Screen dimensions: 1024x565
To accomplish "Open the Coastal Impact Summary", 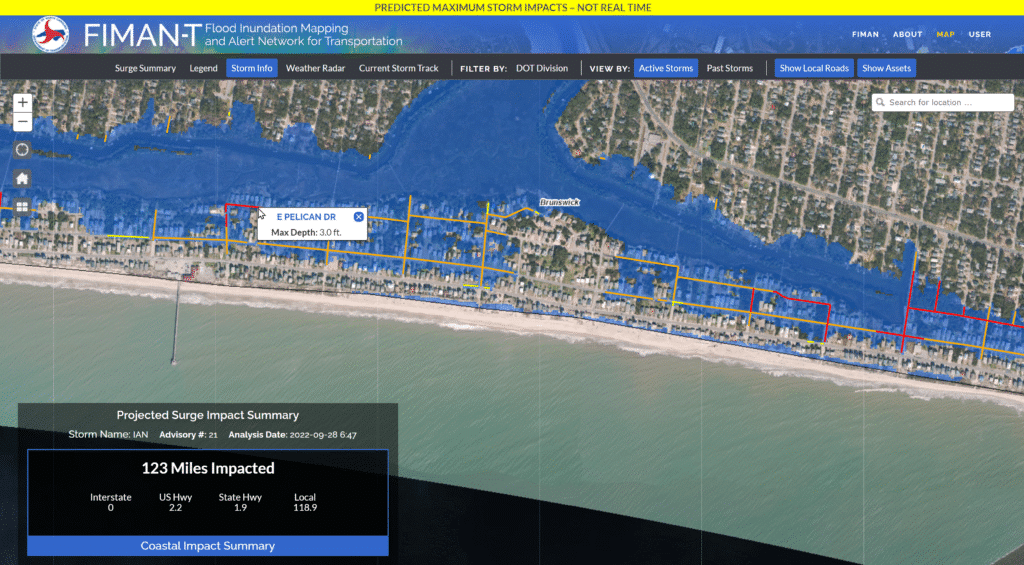I will [x=207, y=546].
